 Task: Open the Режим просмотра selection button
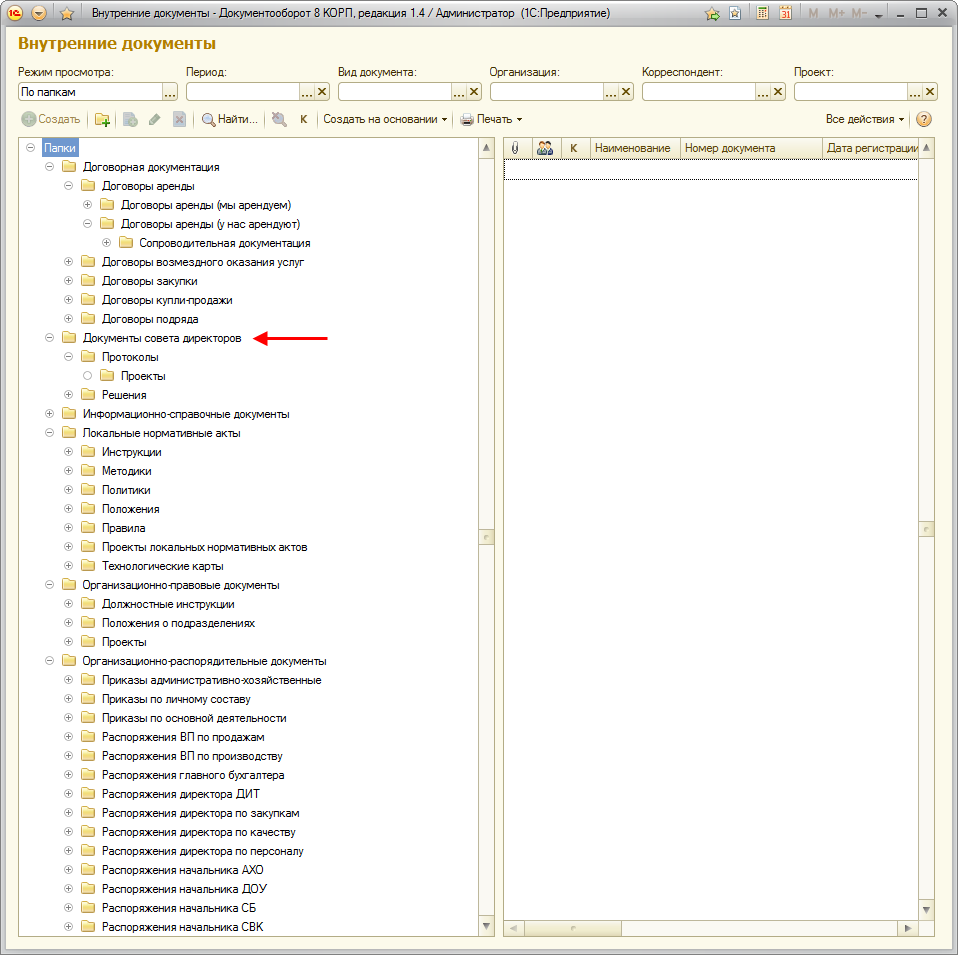(x=170, y=92)
